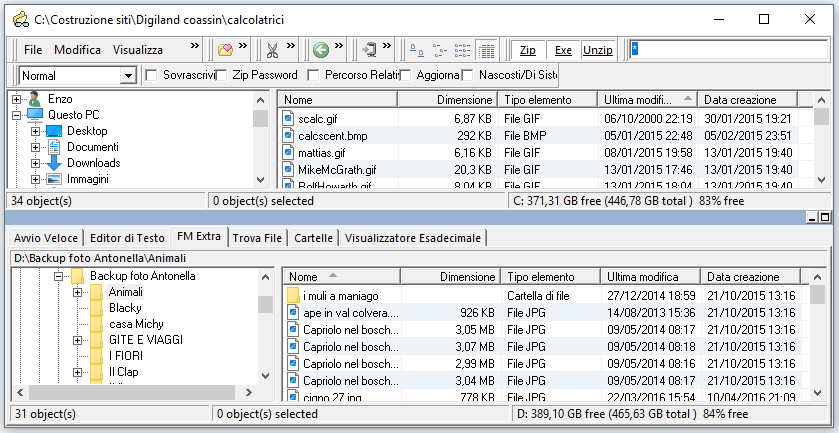Switch to the Avvio Veloce tab
The width and height of the screenshot is (839, 433).
[47, 238]
